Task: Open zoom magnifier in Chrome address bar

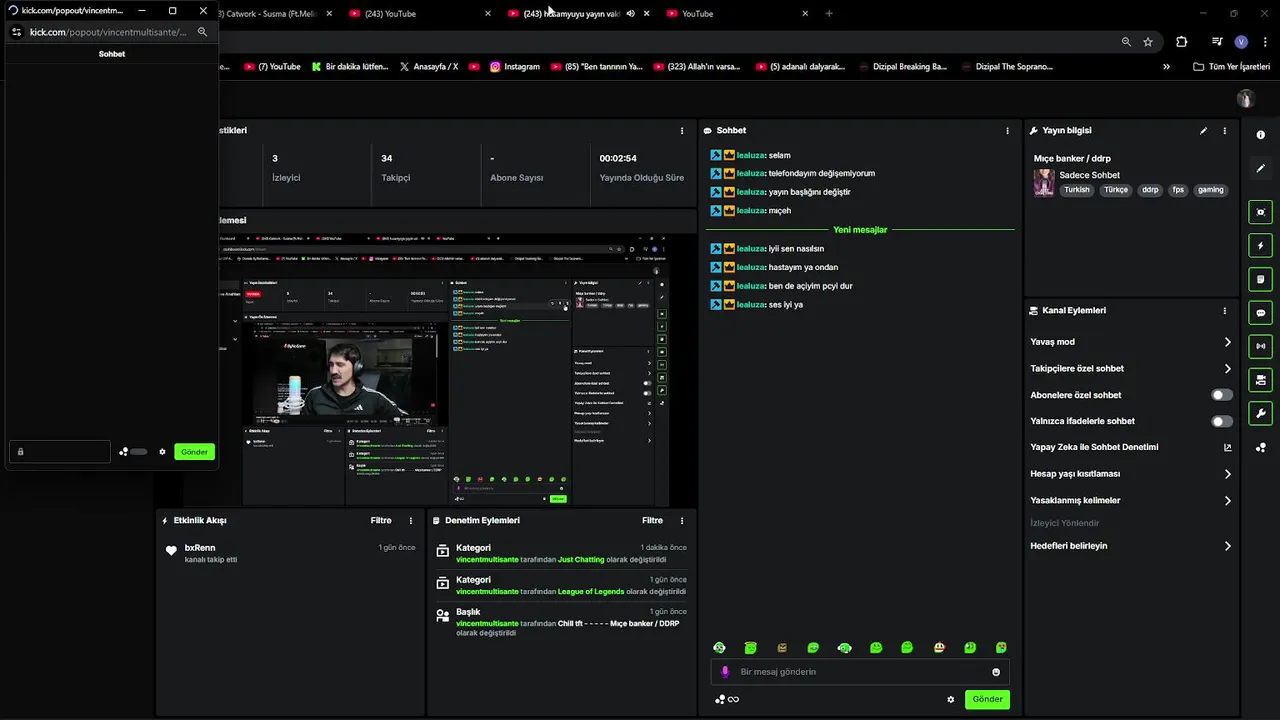Action: [x=1126, y=42]
